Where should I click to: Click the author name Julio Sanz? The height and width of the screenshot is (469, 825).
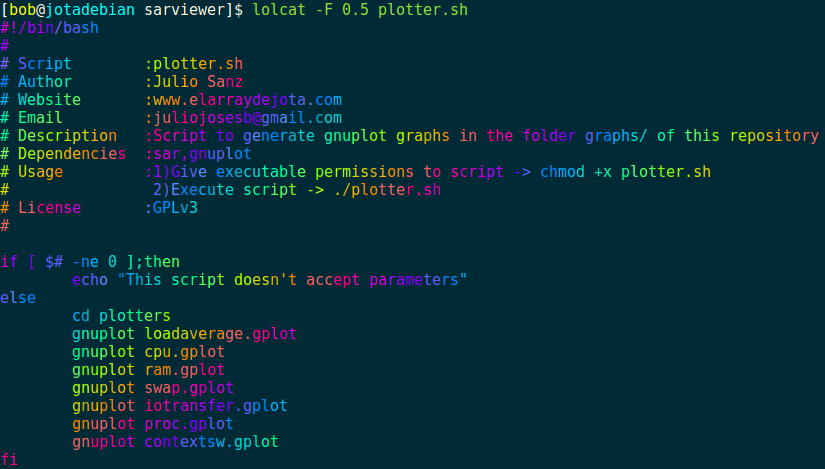point(198,82)
